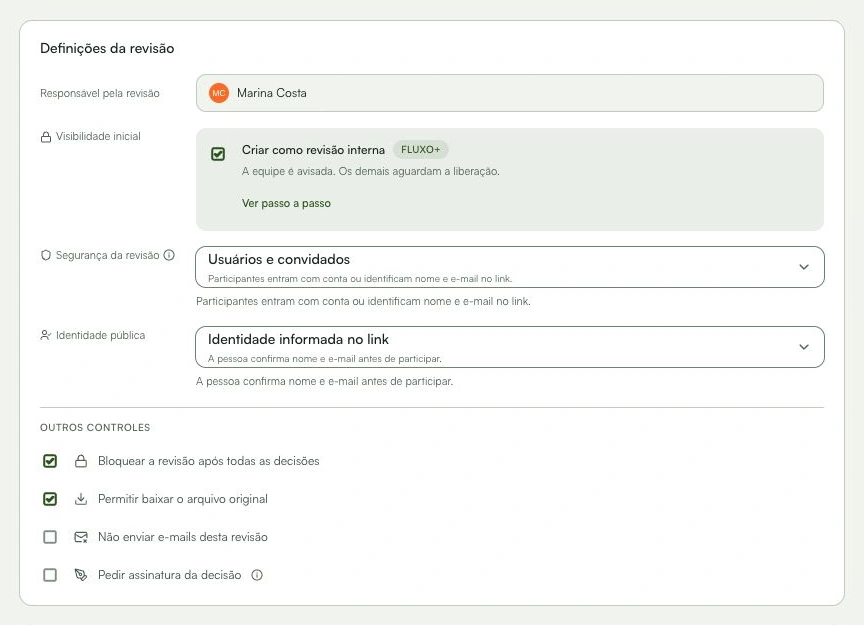Open the Ver passo a passo link

pyautogui.click(x=286, y=203)
